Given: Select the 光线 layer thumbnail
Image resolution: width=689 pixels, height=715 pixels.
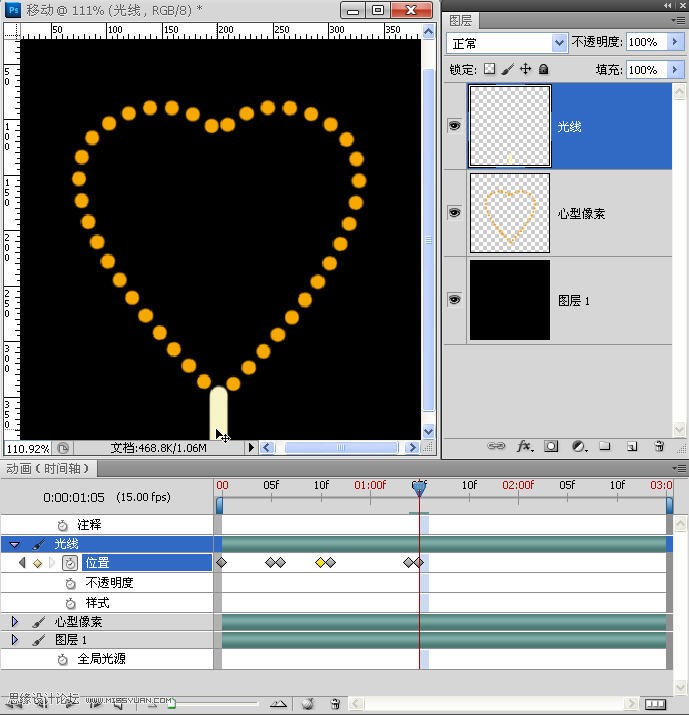Looking at the screenshot, I should tap(510, 126).
